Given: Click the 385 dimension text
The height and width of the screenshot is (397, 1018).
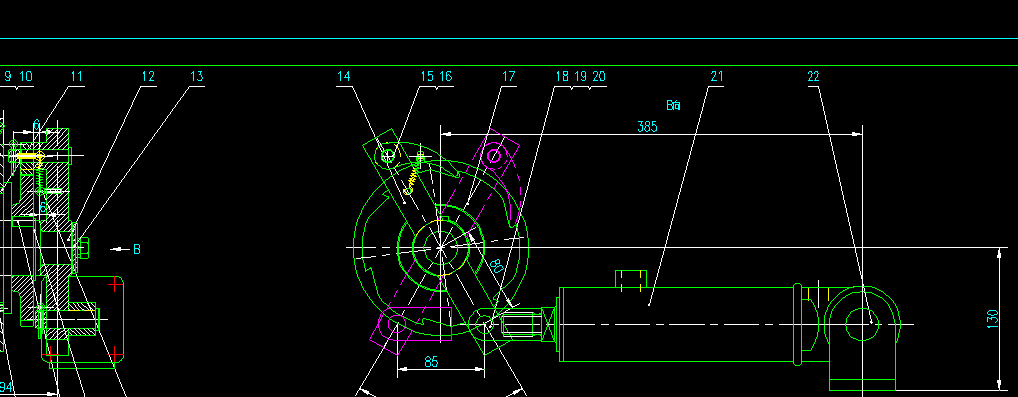Looking at the screenshot, I should coord(647,127).
